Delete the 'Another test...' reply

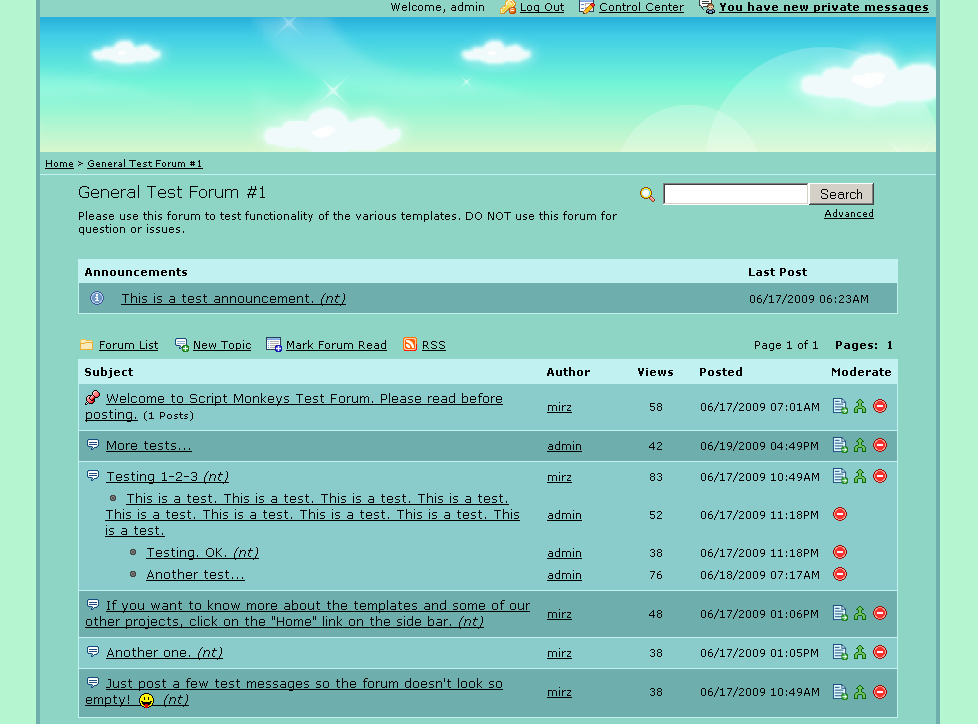(840, 574)
